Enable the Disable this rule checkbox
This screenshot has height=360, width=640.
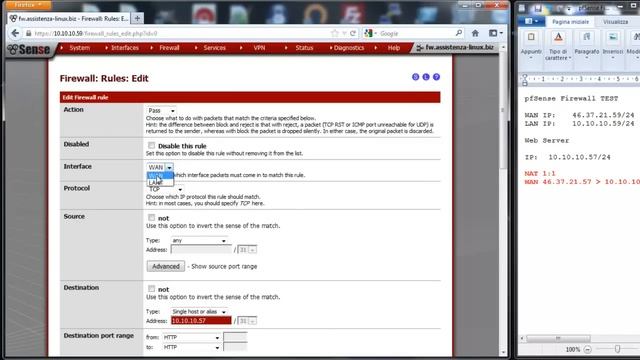pyautogui.click(x=151, y=146)
